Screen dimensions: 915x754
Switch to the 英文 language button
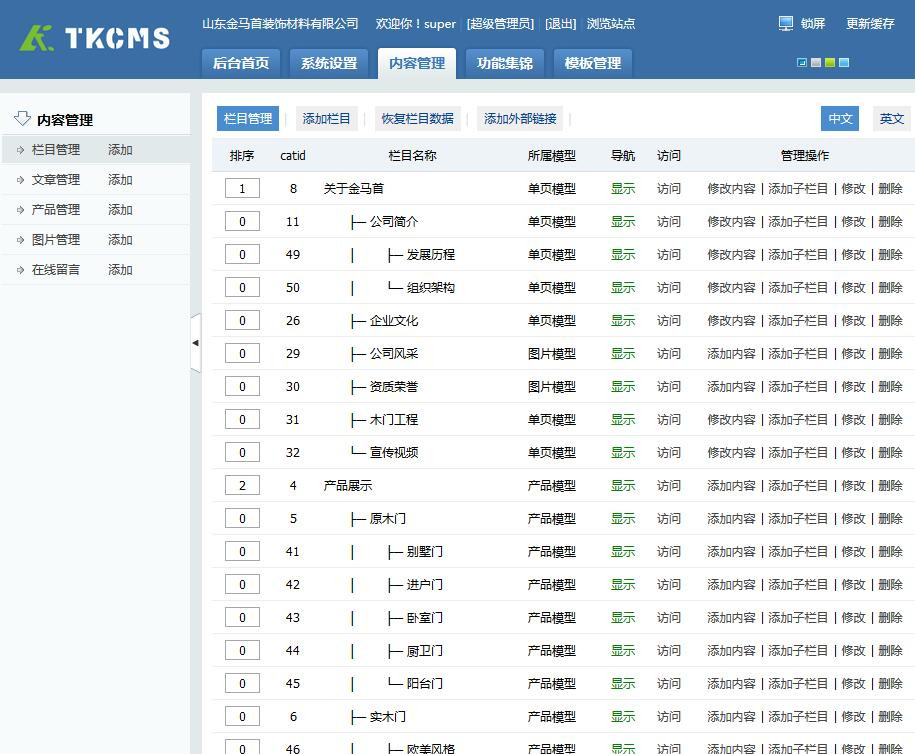(891, 119)
